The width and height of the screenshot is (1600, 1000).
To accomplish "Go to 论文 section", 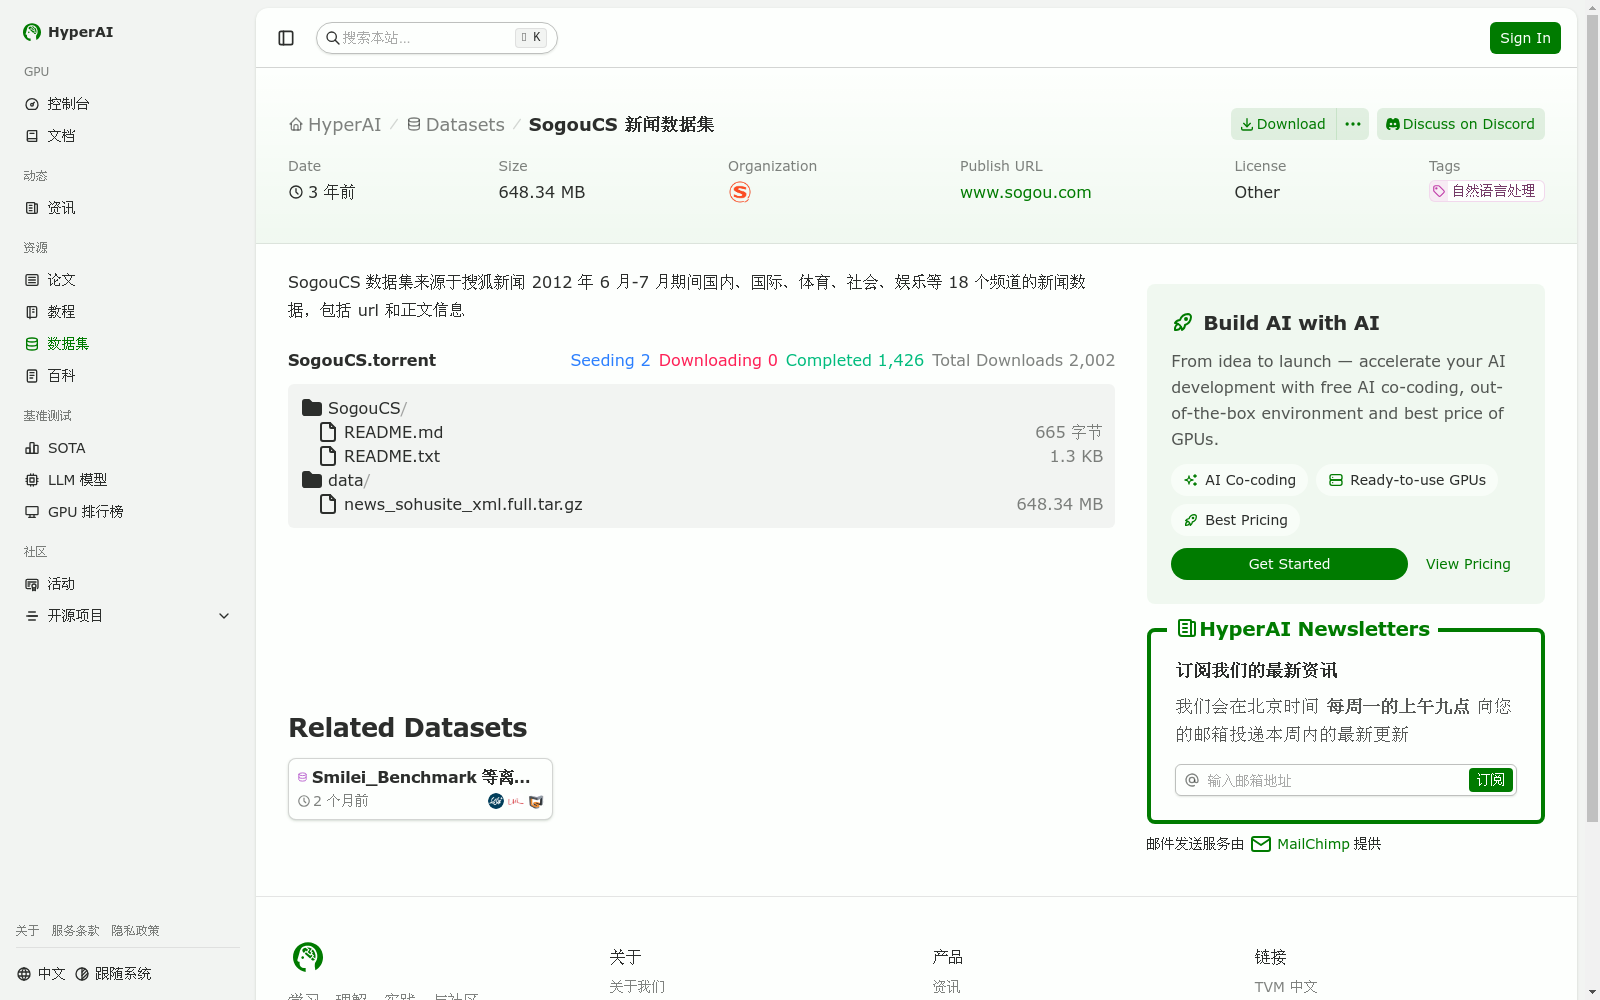I will coord(128,280).
